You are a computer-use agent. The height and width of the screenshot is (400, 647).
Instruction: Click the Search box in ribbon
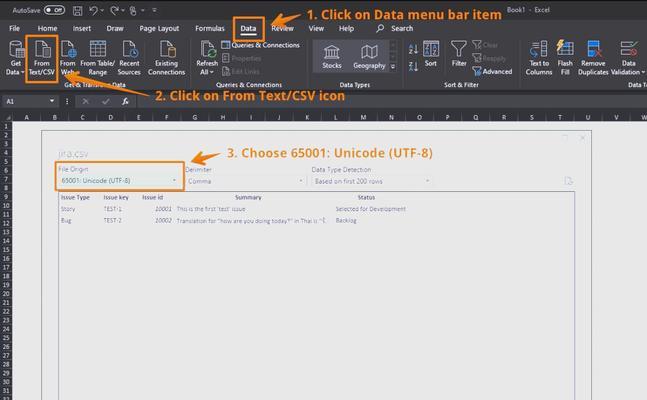point(395,28)
